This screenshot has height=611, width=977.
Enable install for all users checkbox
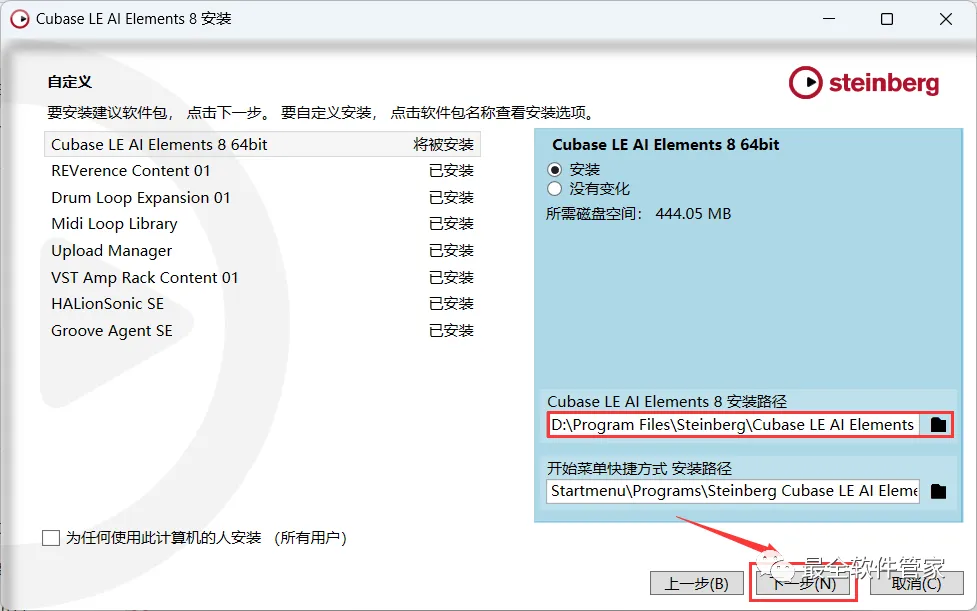(x=50, y=538)
